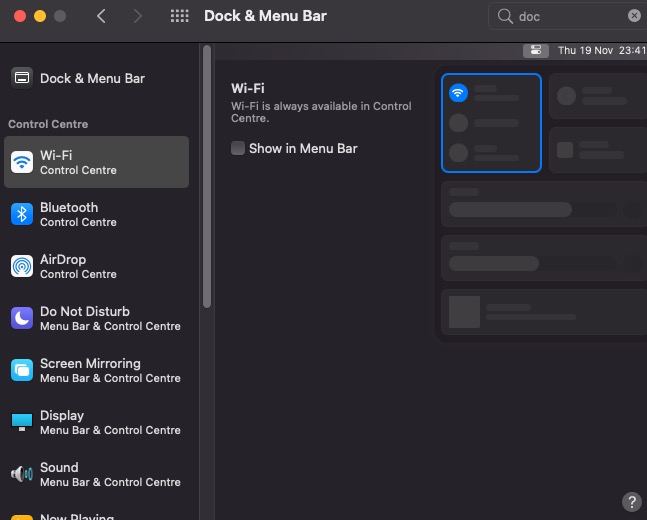Click the 'Show in Menu Bar' label
This screenshot has width=647, height=520.
coord(303,148)
